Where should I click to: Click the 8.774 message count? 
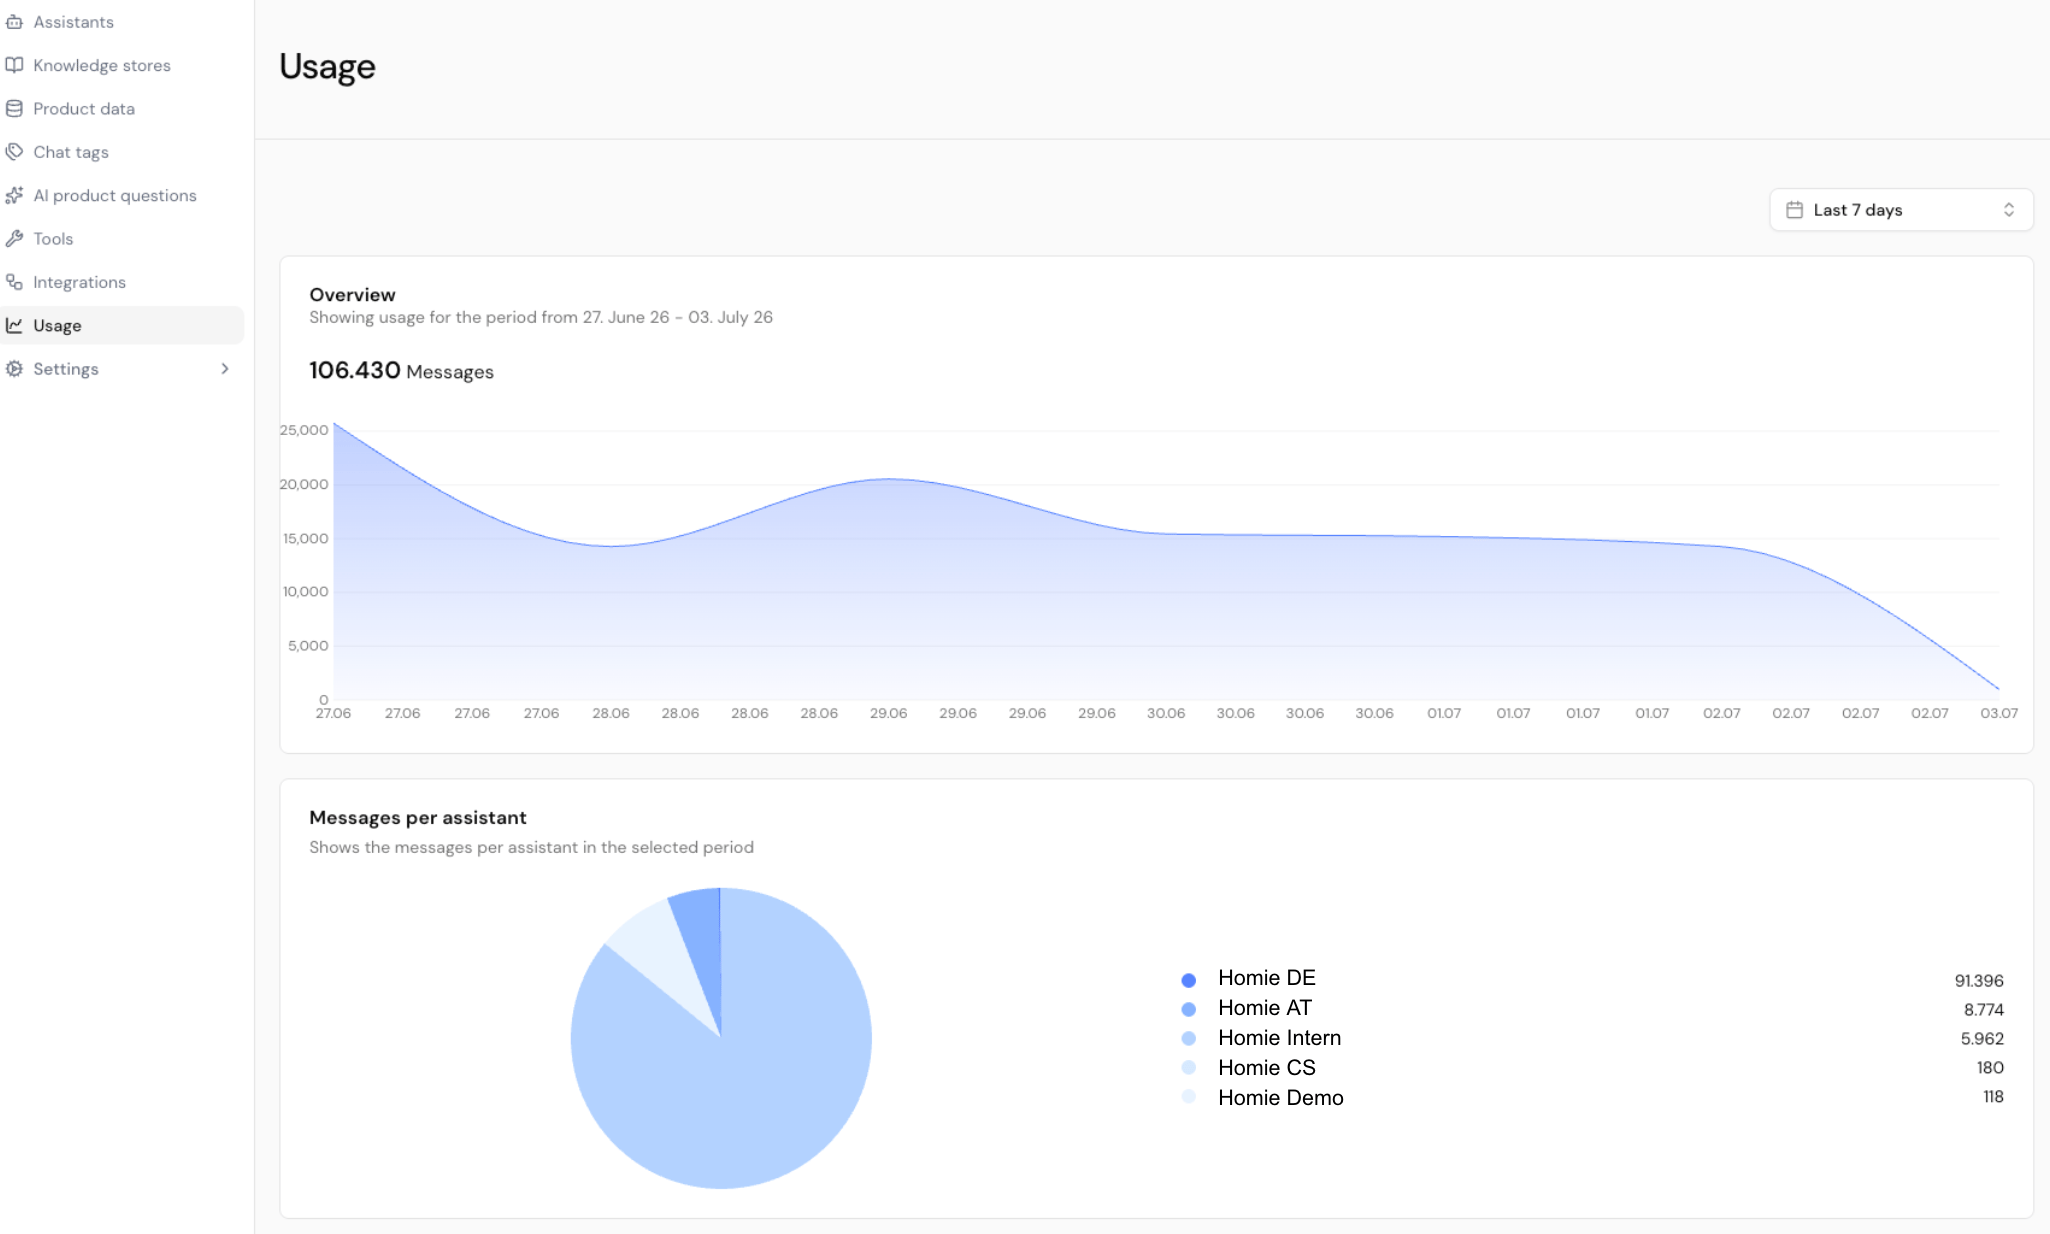[1983, 1010]
